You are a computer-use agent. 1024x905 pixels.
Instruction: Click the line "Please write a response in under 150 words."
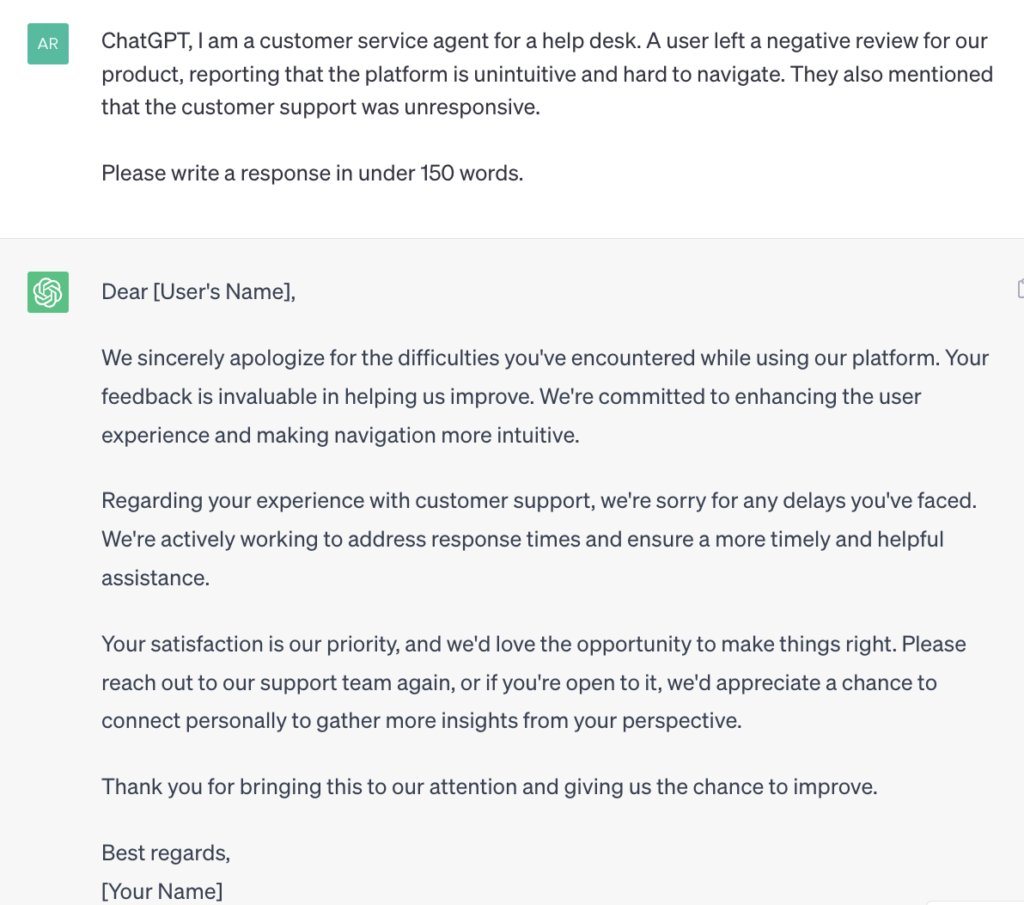coord(312,173)
